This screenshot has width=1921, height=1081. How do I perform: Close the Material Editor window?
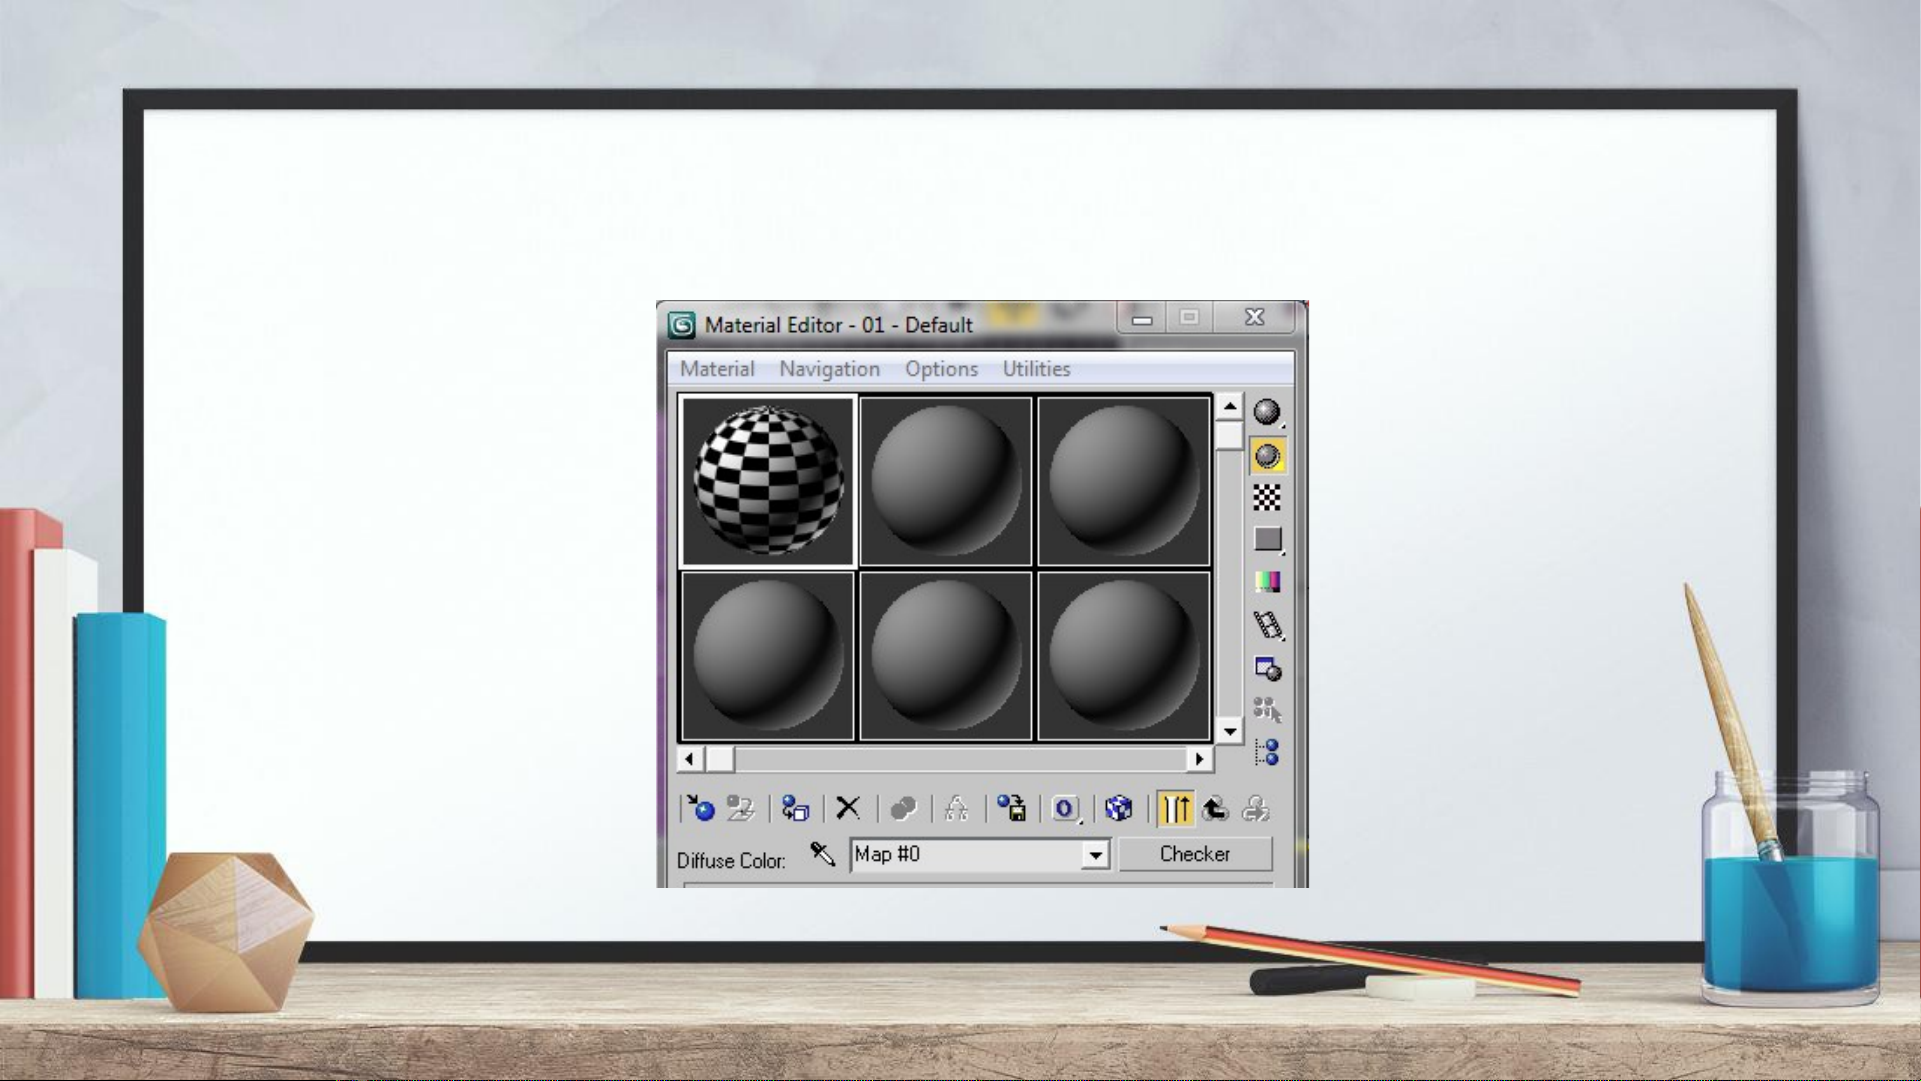[x=1254, y=318]
